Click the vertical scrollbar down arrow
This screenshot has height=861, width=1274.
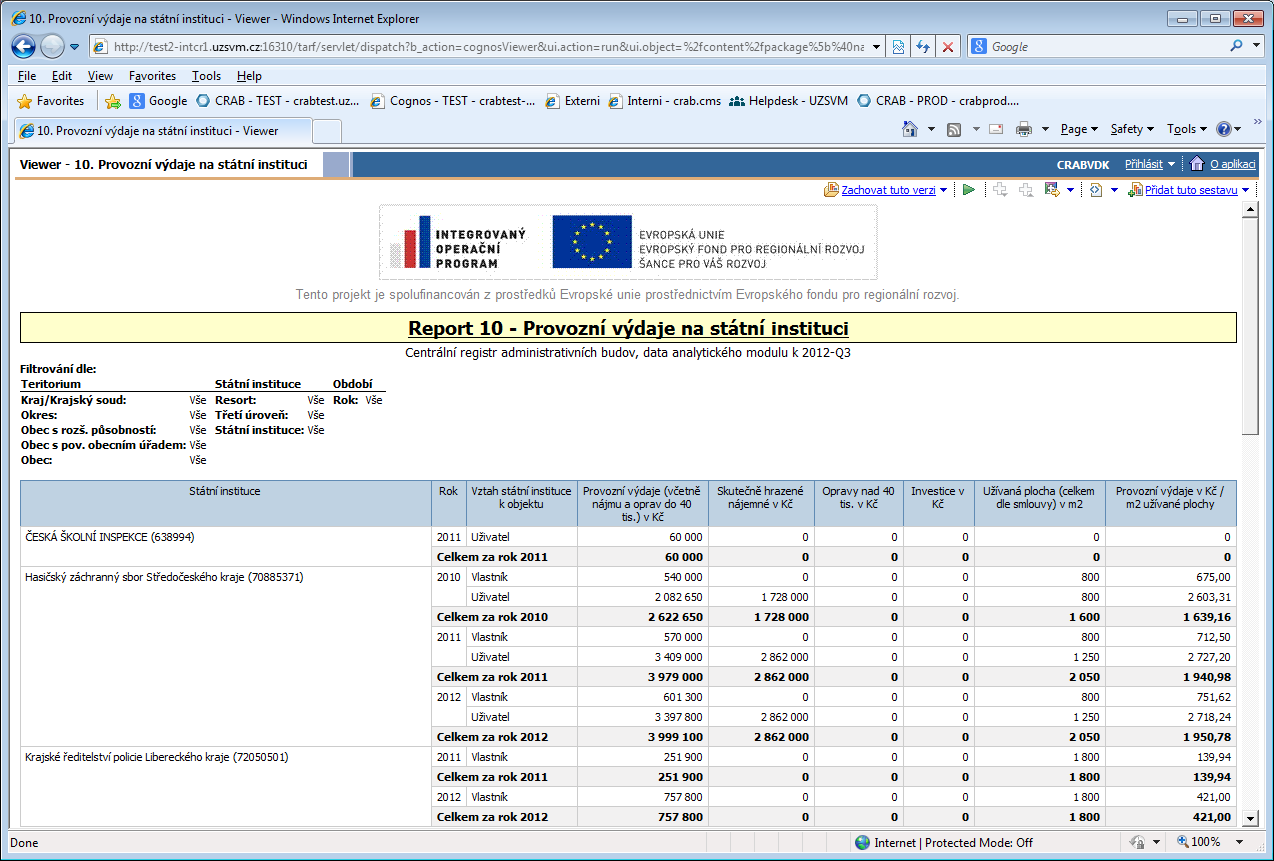click(1249, 818)
